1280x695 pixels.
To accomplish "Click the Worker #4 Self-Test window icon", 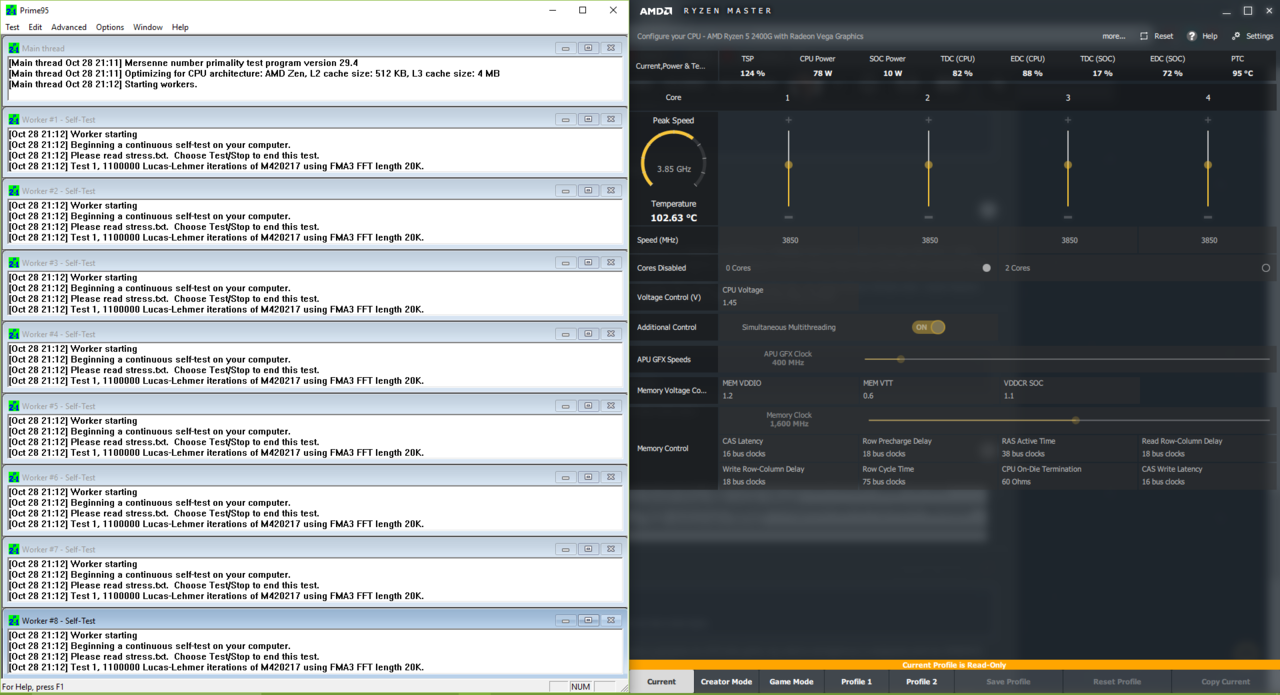I will [x=14, y=334].
